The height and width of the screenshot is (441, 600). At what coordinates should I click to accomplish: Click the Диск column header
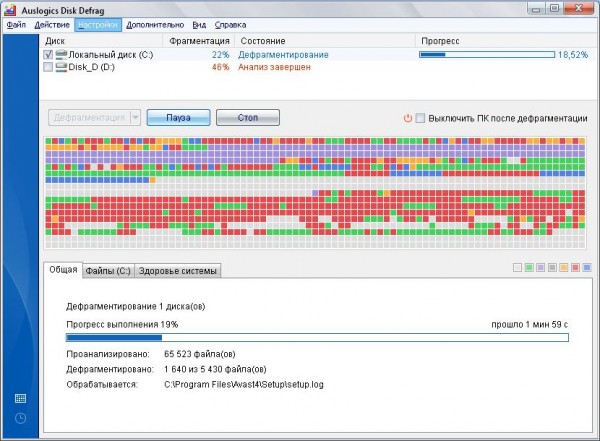click(x=101, y=41)
